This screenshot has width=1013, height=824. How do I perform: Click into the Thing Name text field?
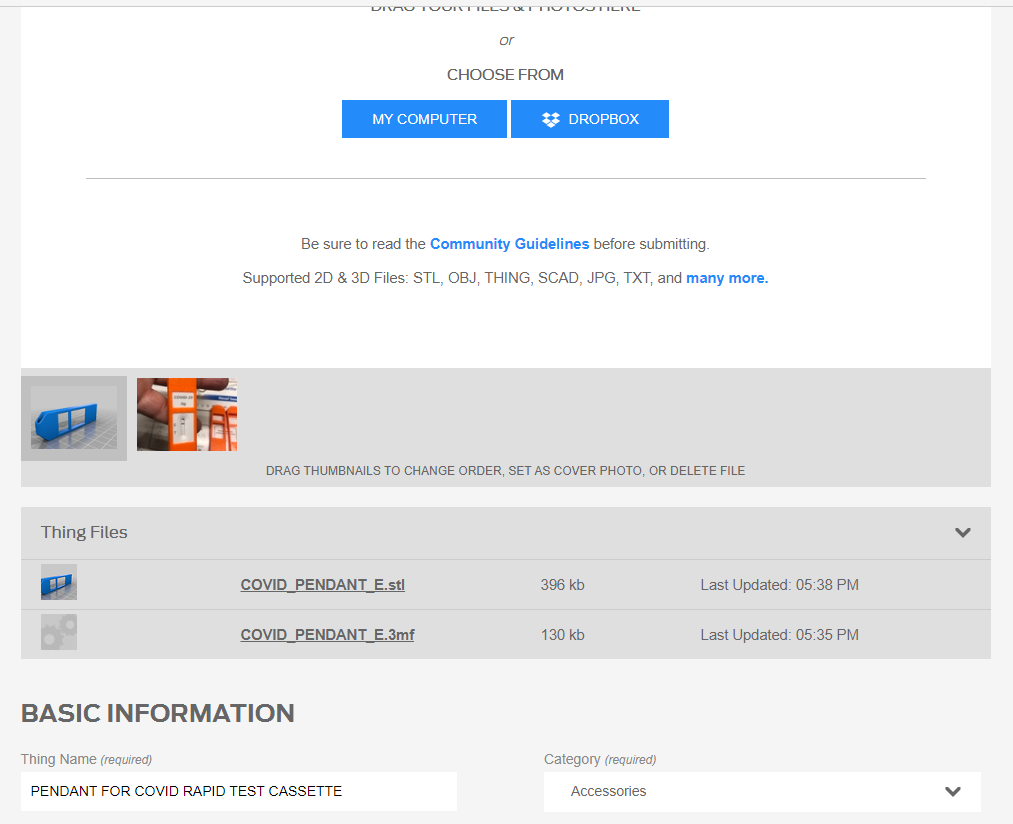(238, 791)
